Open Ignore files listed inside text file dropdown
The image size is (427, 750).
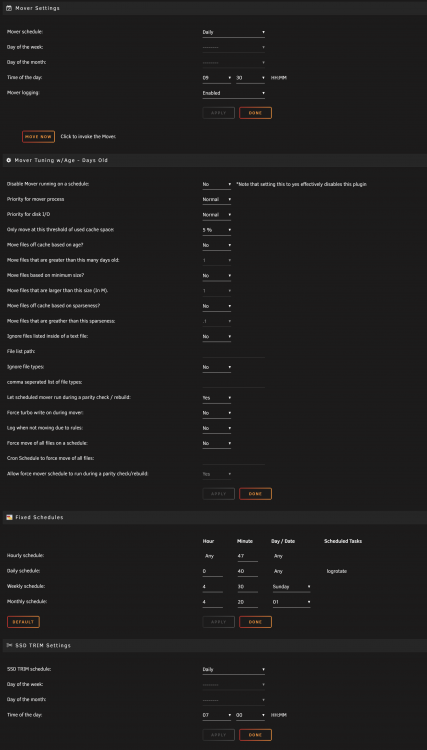pos(217,337)
